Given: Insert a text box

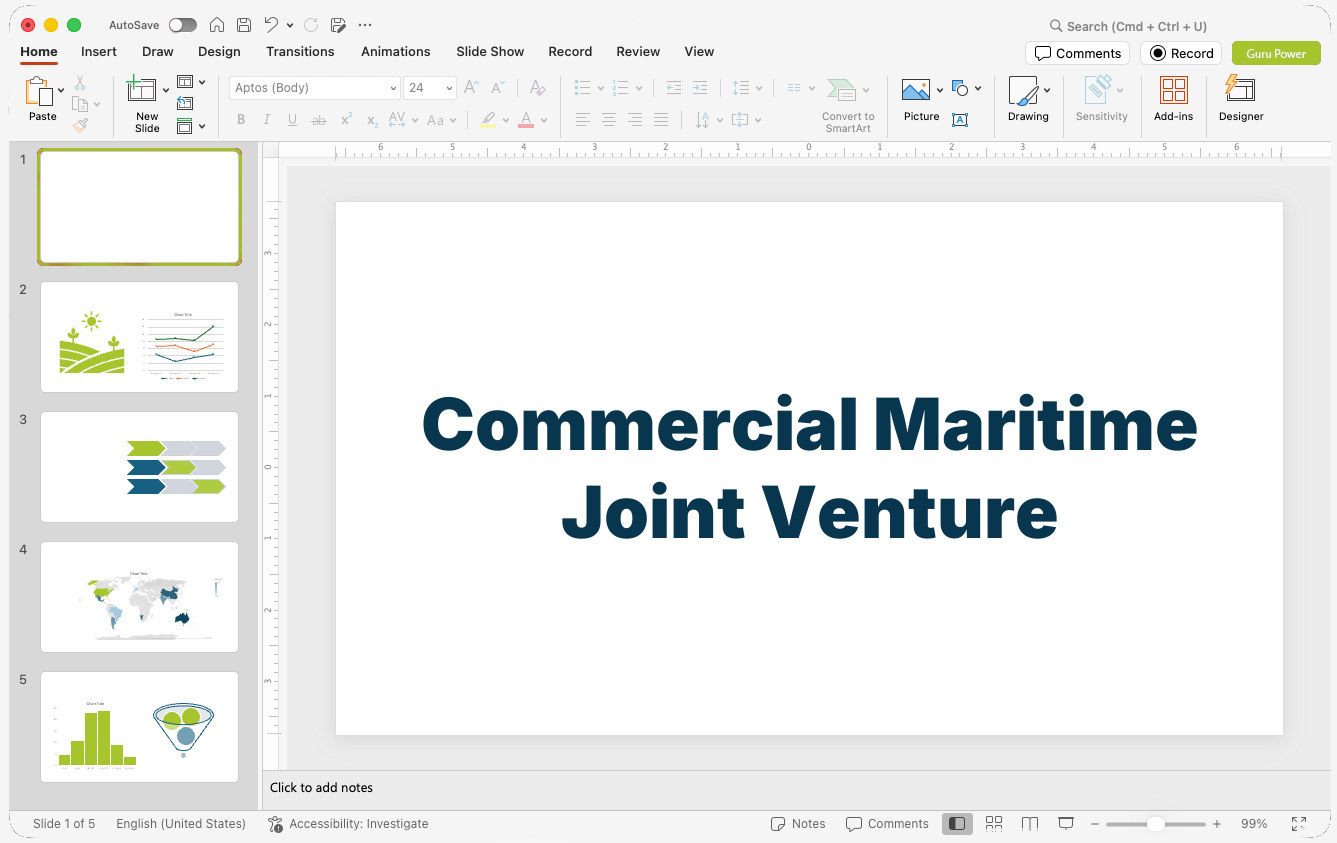Looking at the screenshot, I should tap(960, 120).
